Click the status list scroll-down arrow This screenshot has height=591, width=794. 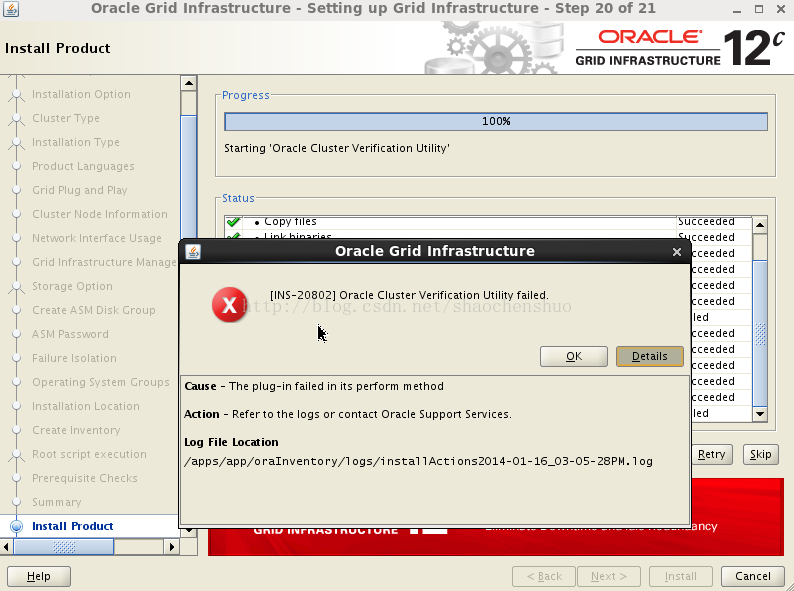click(760, 414)
